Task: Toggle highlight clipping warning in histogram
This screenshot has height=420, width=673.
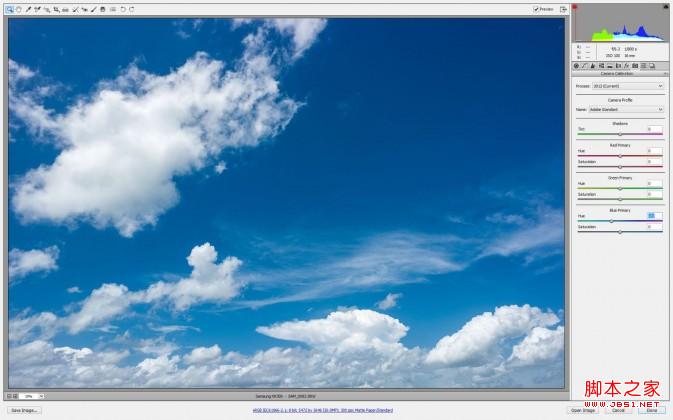Action: coord(666,7)
